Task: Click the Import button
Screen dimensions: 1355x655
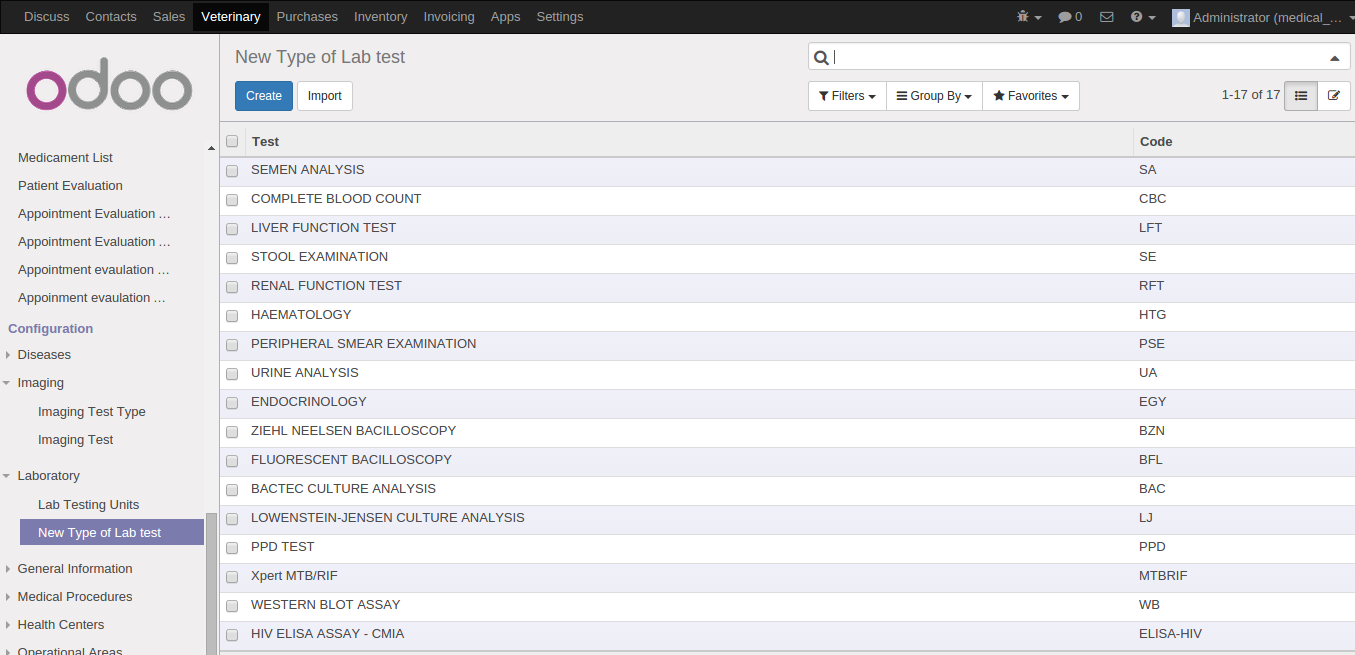Action: pos(324,96)
